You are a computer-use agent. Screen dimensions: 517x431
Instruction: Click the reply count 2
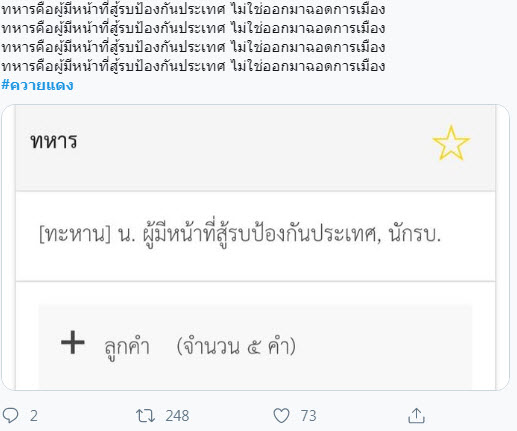(x=34, y=416)
